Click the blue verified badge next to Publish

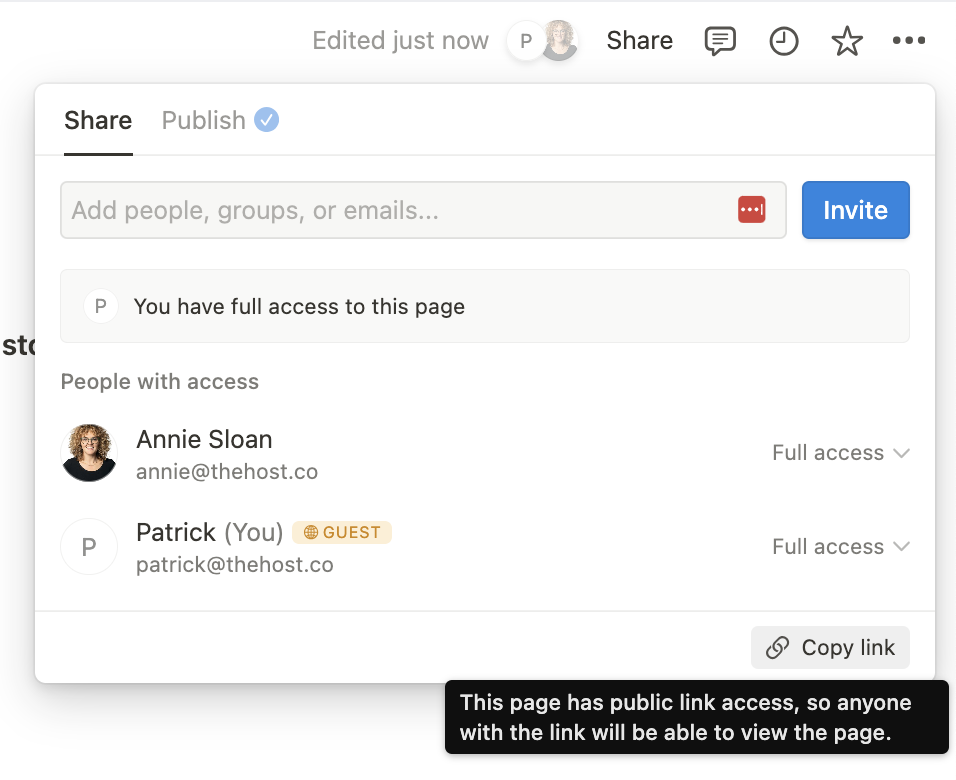[266, 119]
